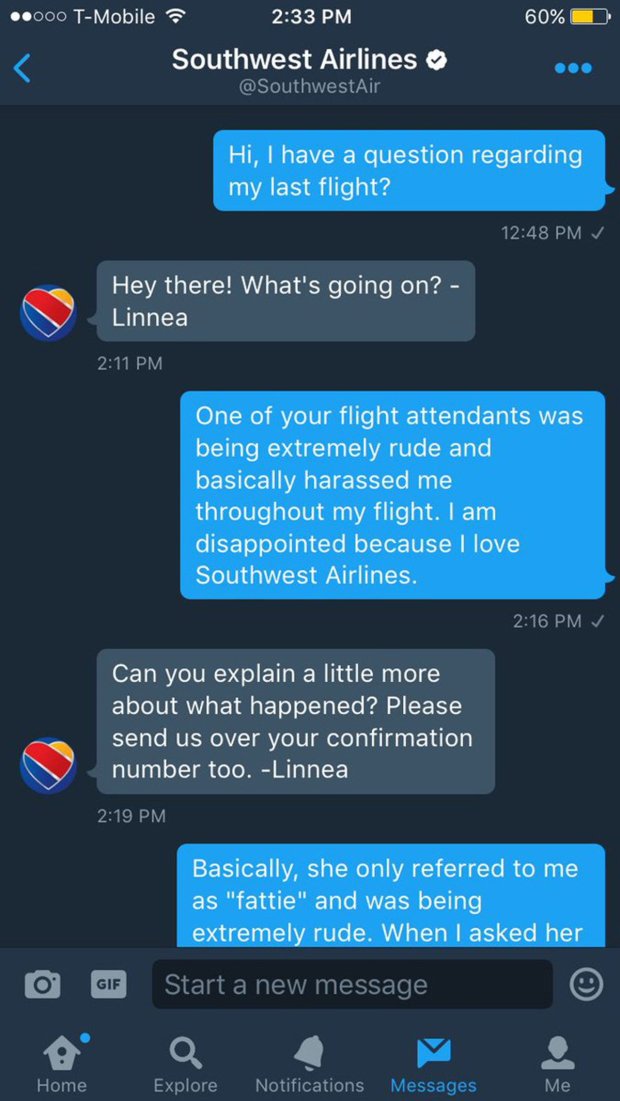Open the three-dot more options menu

point(573,68)
